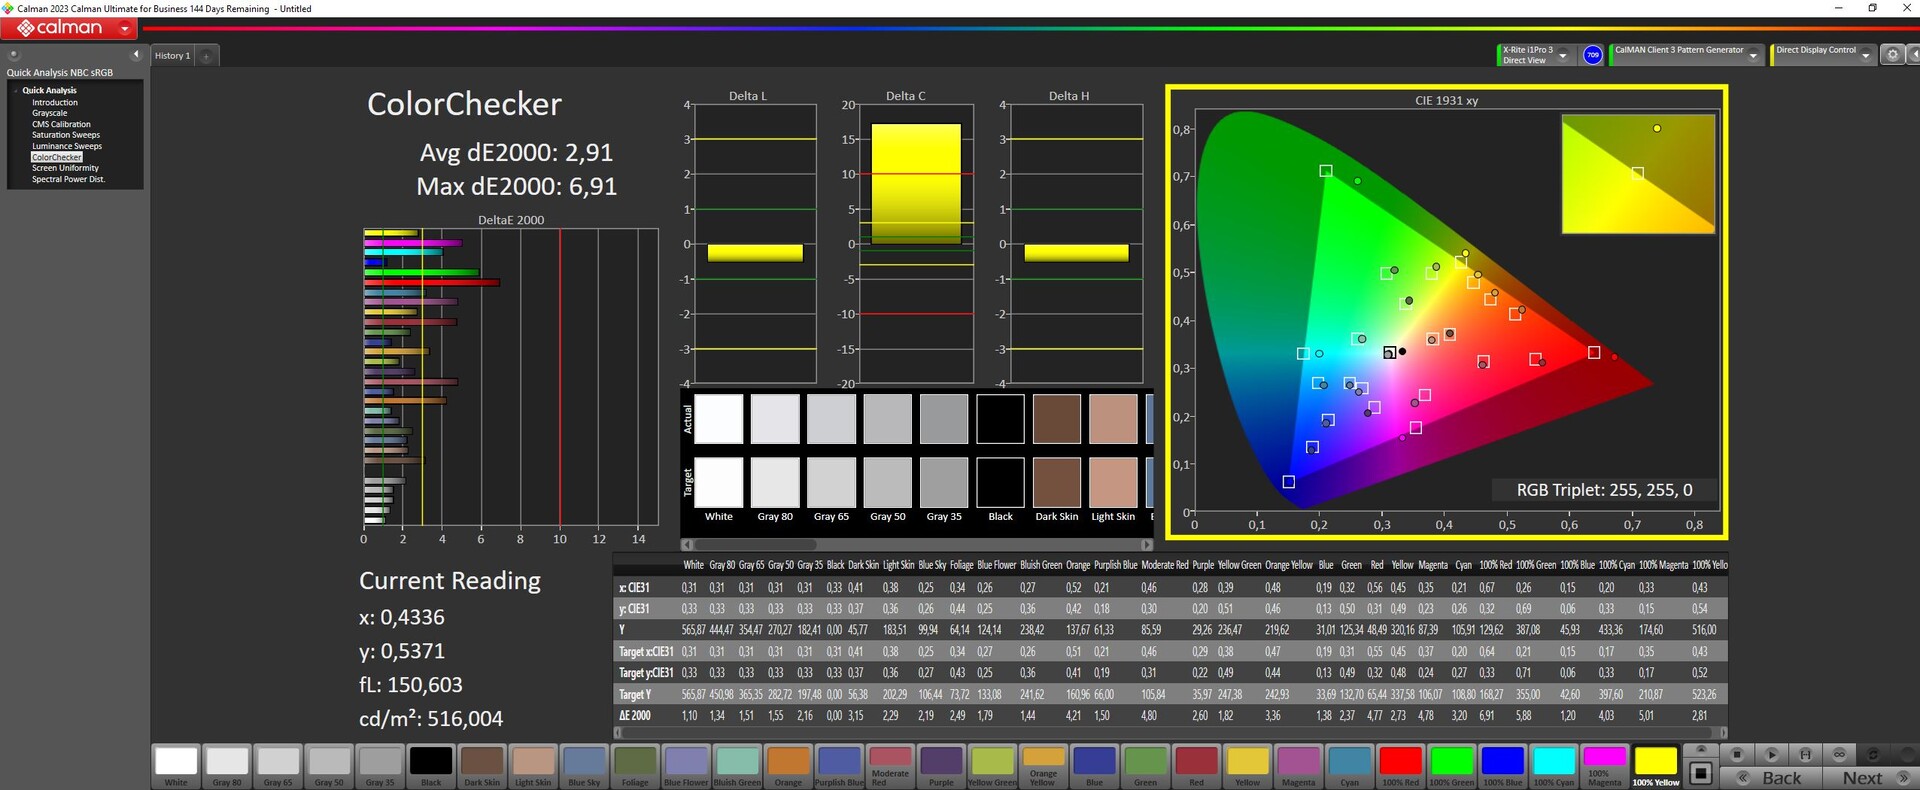Collapse the left workflow panel arrow
The width and height of the screenshot is (1920, 790).
tap(136, 55)
